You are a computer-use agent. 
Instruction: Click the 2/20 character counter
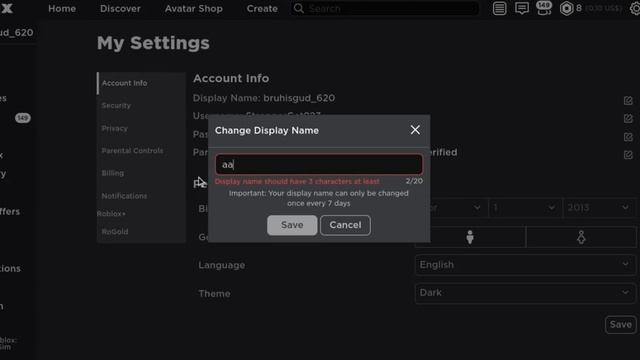[414, 181]
